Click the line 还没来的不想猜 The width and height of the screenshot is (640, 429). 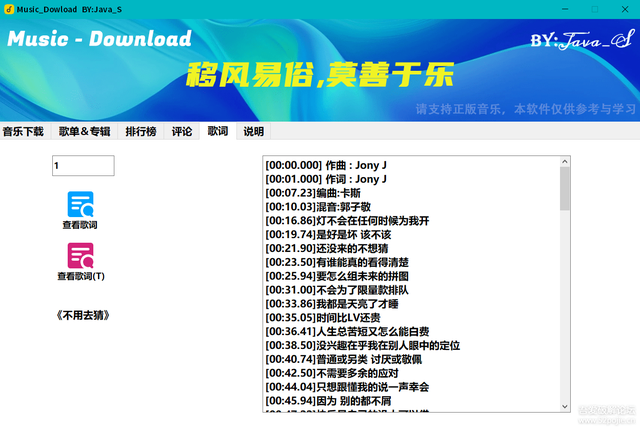327,249
